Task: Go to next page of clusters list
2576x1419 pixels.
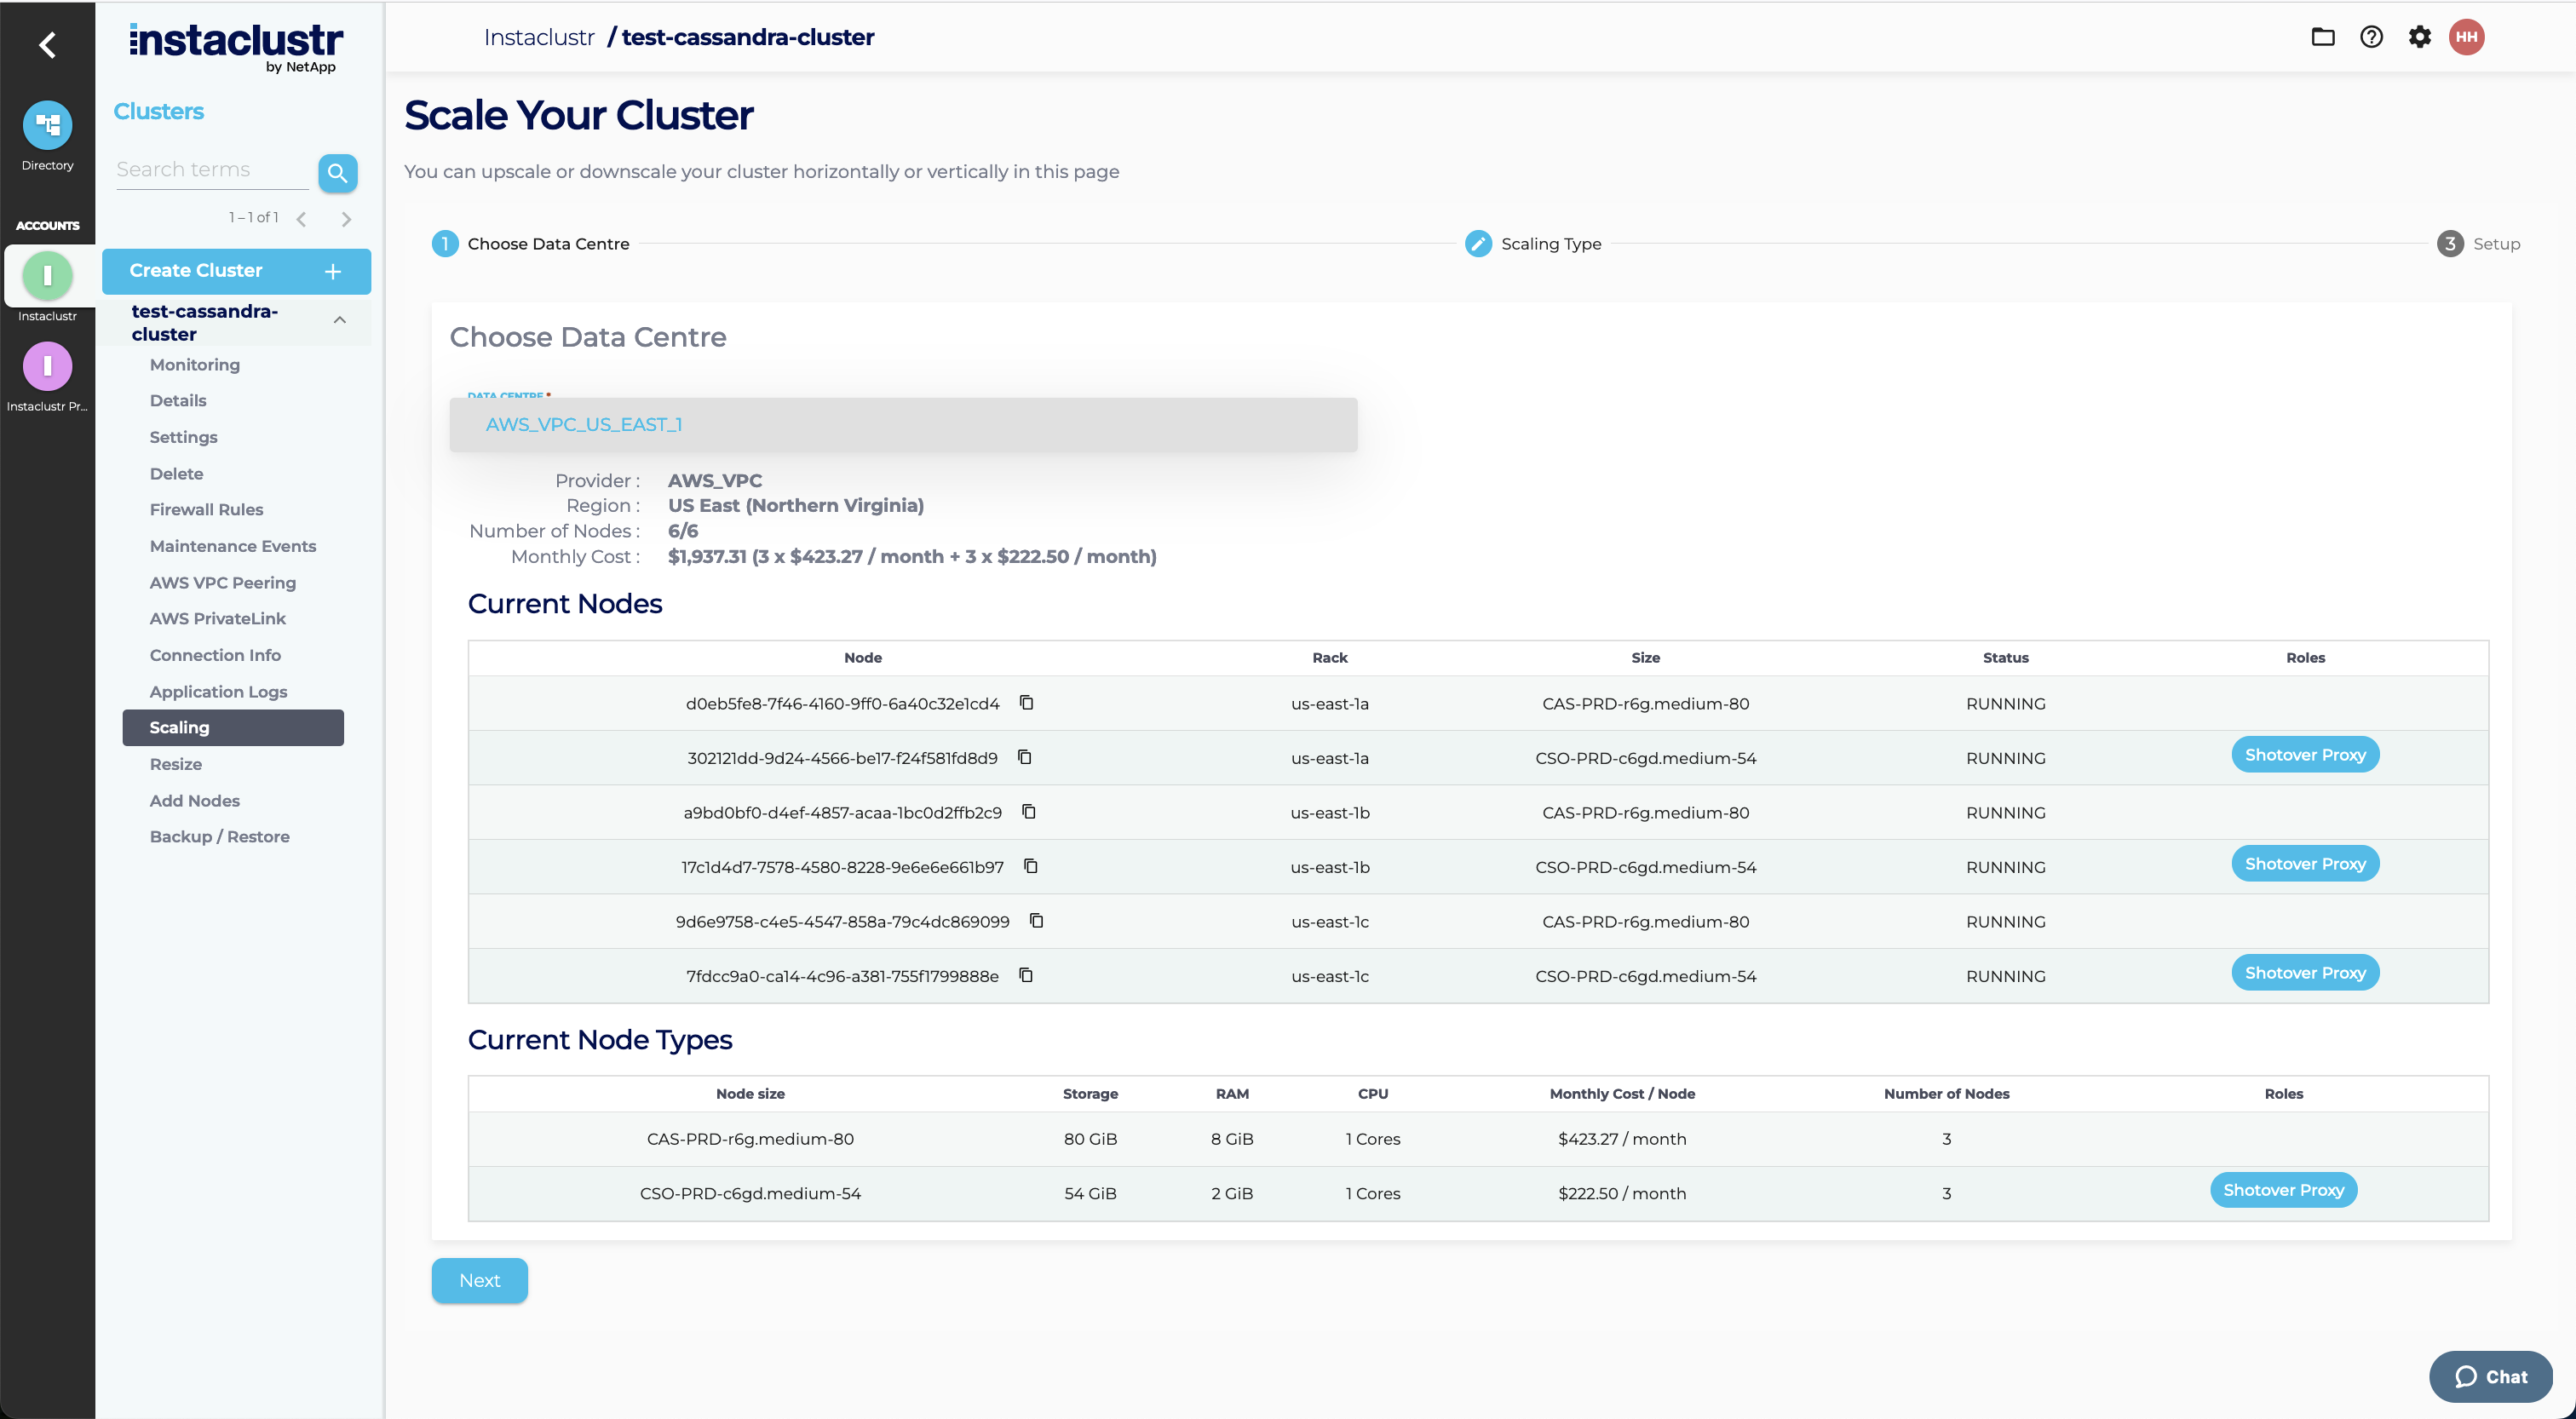Action: point(346,218)
